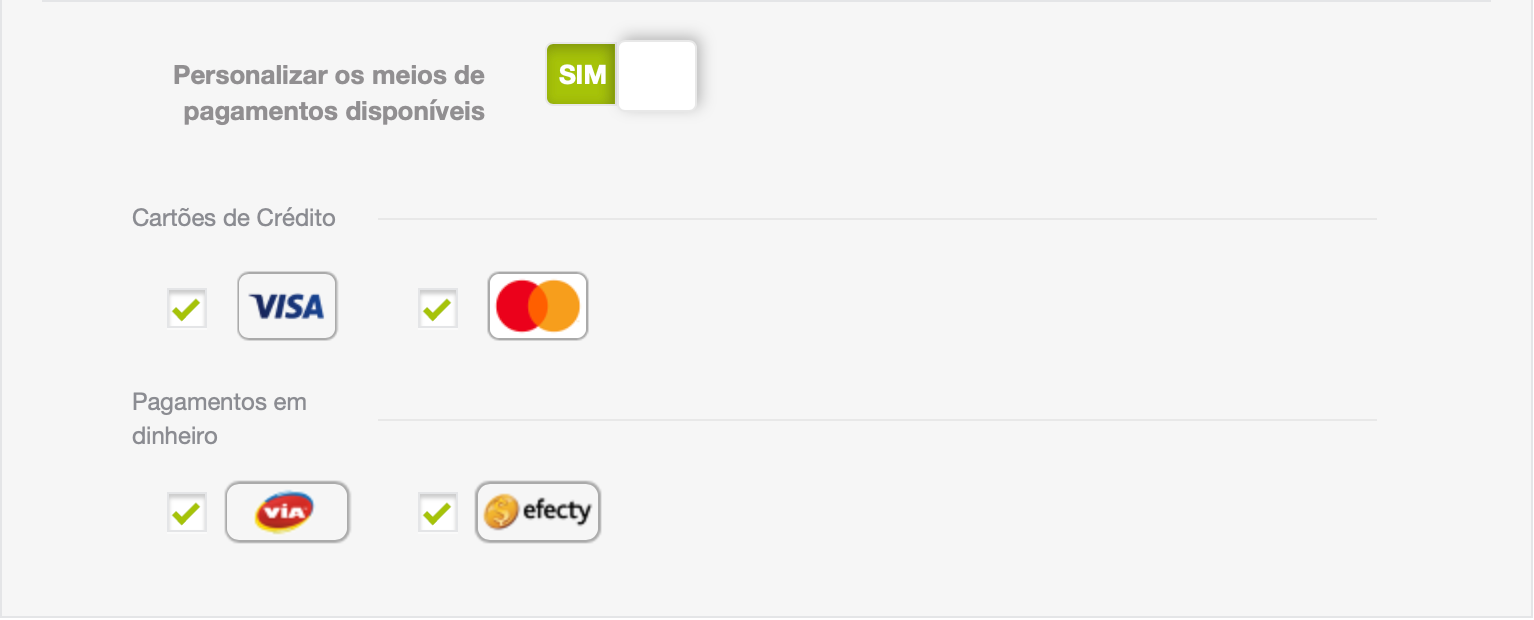Click the 'efecty' wordmark text

[x=557, y=512]
